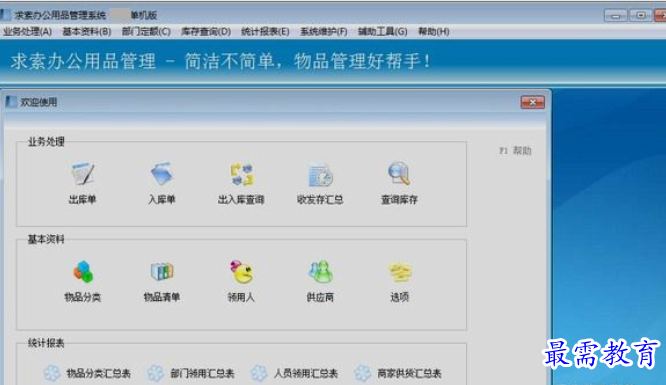Click the 物品分类汇总表 report icon
666x385 pixels.
pyautogui.click(x=53, y=373)
